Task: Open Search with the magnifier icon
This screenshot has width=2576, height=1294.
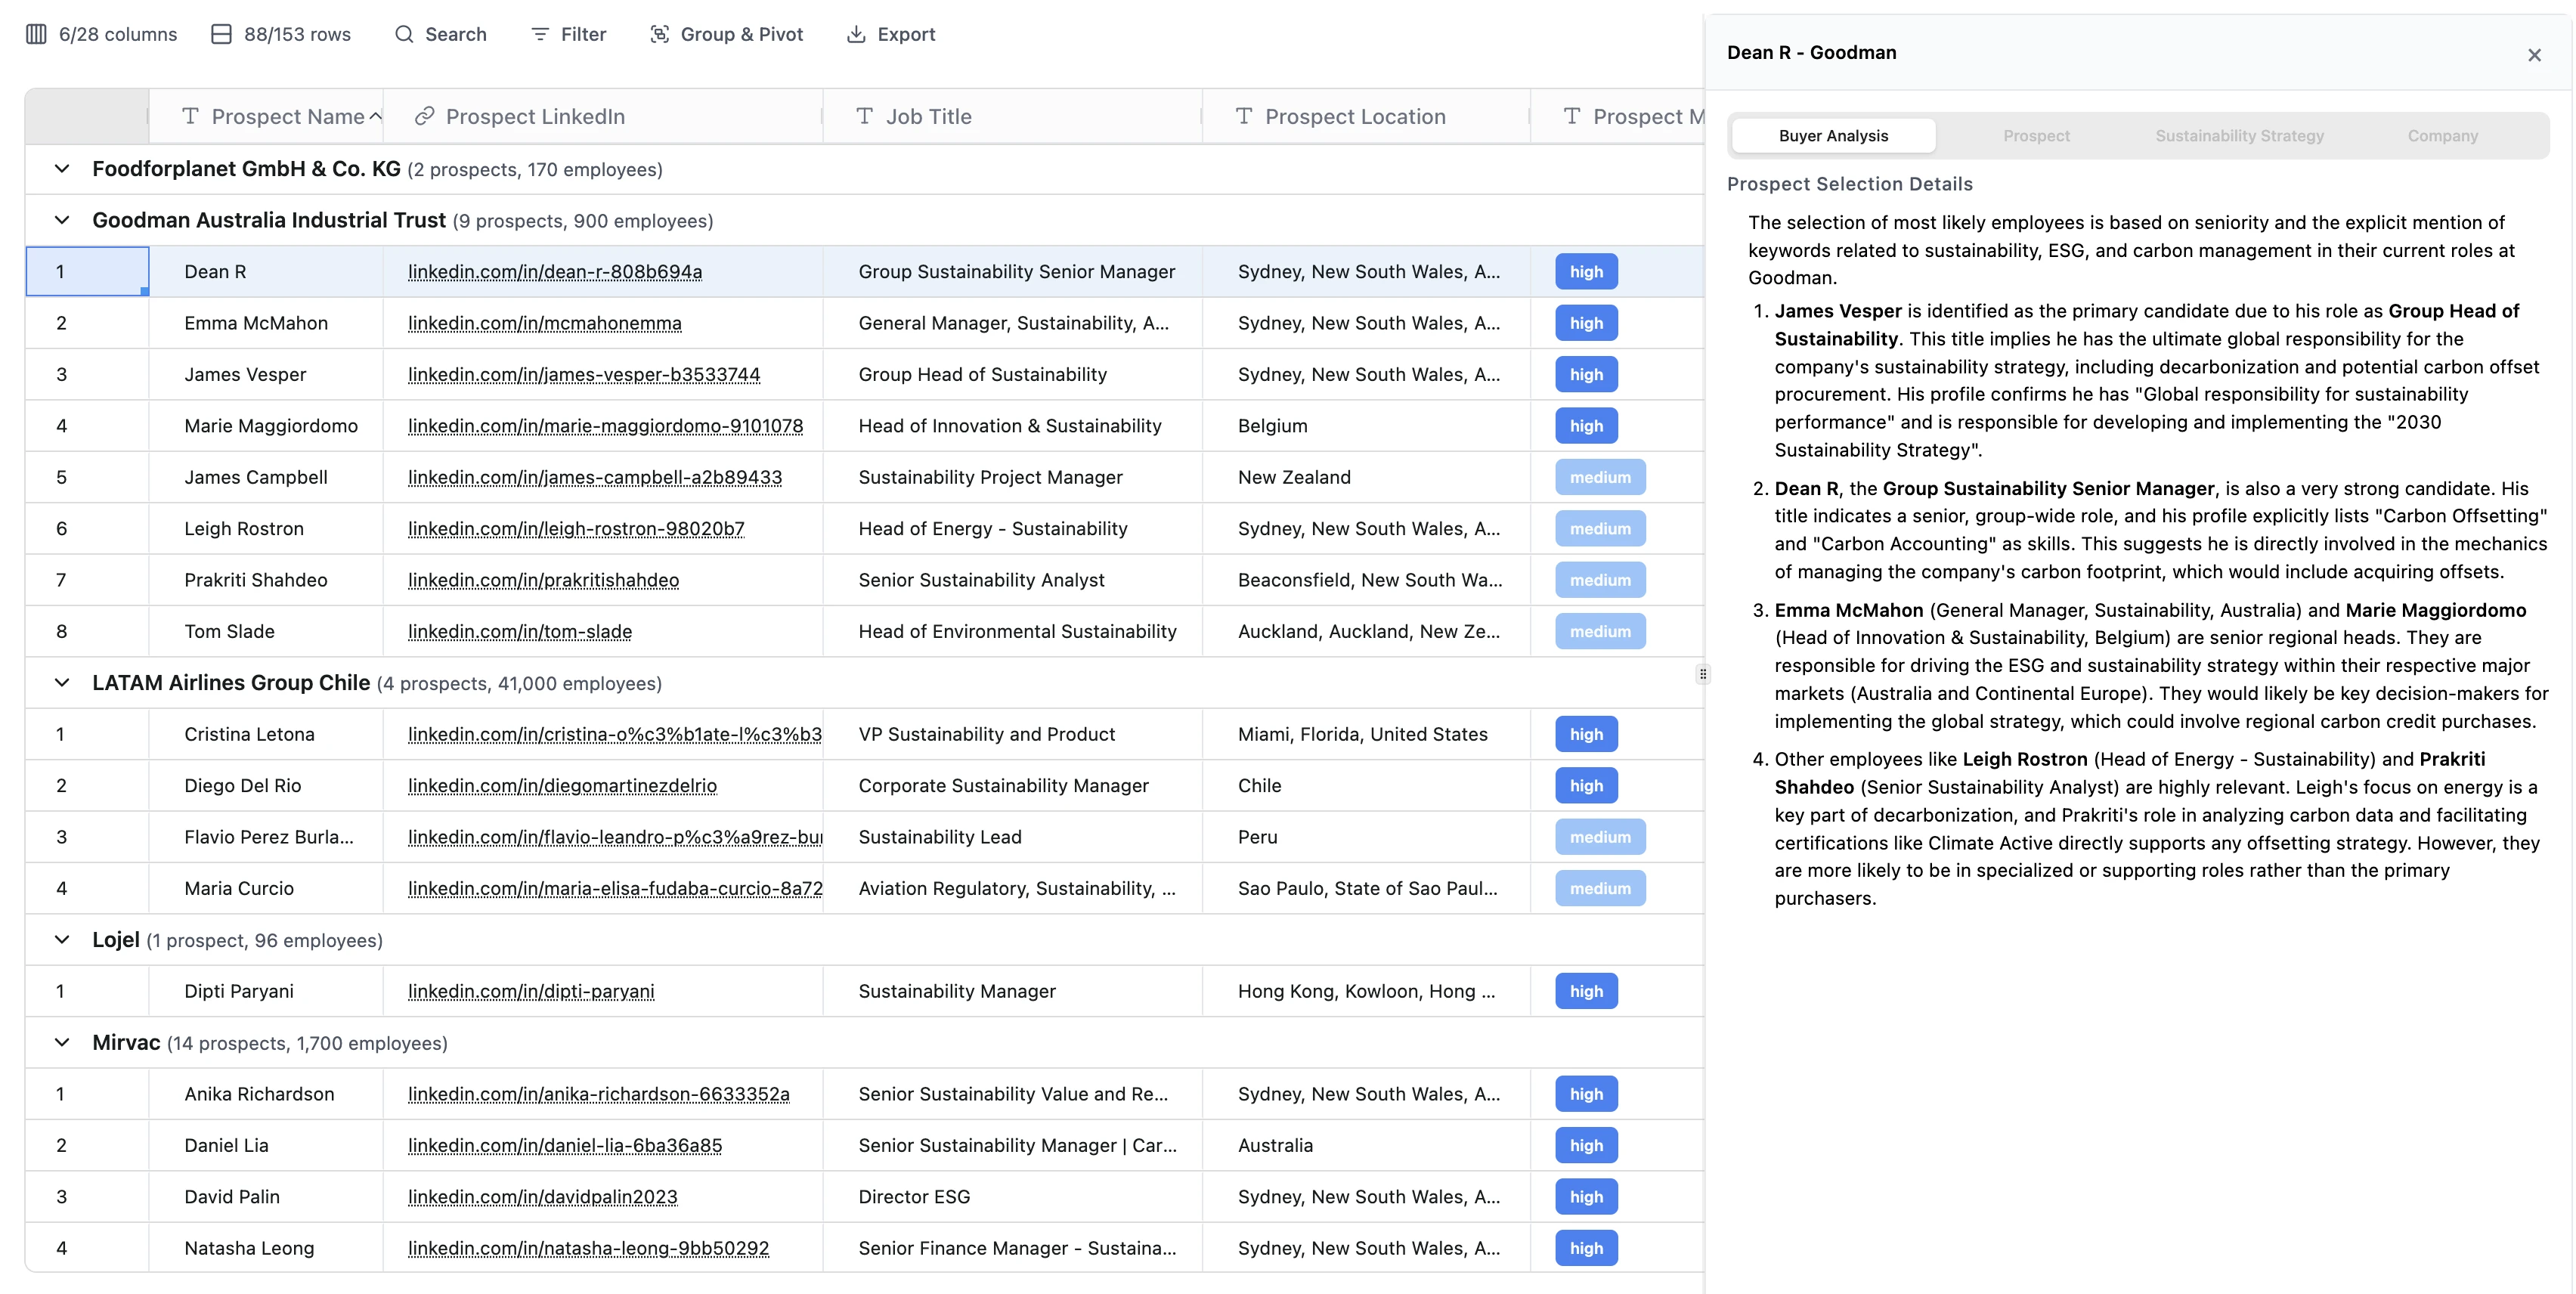Action: pyautogui.click(x=404, y=34)
